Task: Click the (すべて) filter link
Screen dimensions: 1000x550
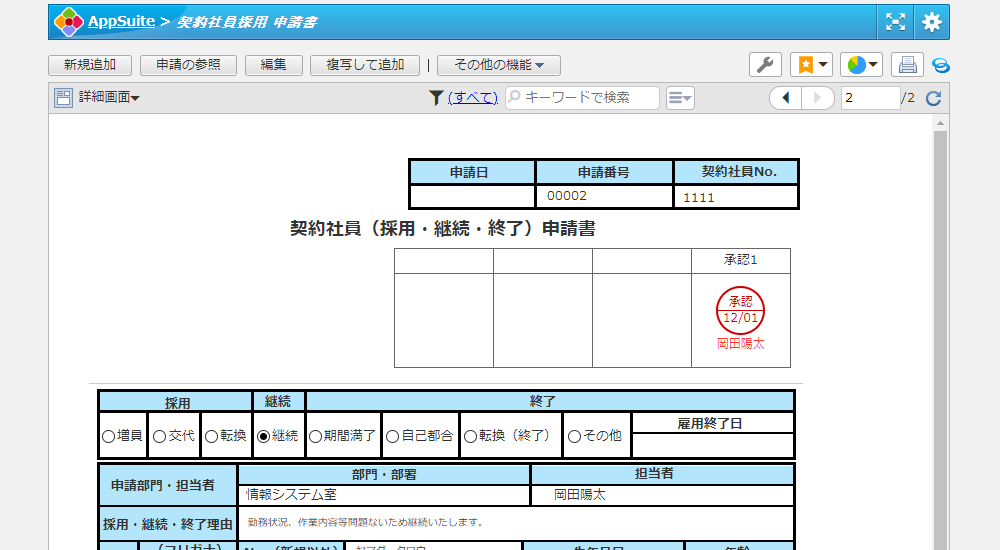Action: (473, 98)
